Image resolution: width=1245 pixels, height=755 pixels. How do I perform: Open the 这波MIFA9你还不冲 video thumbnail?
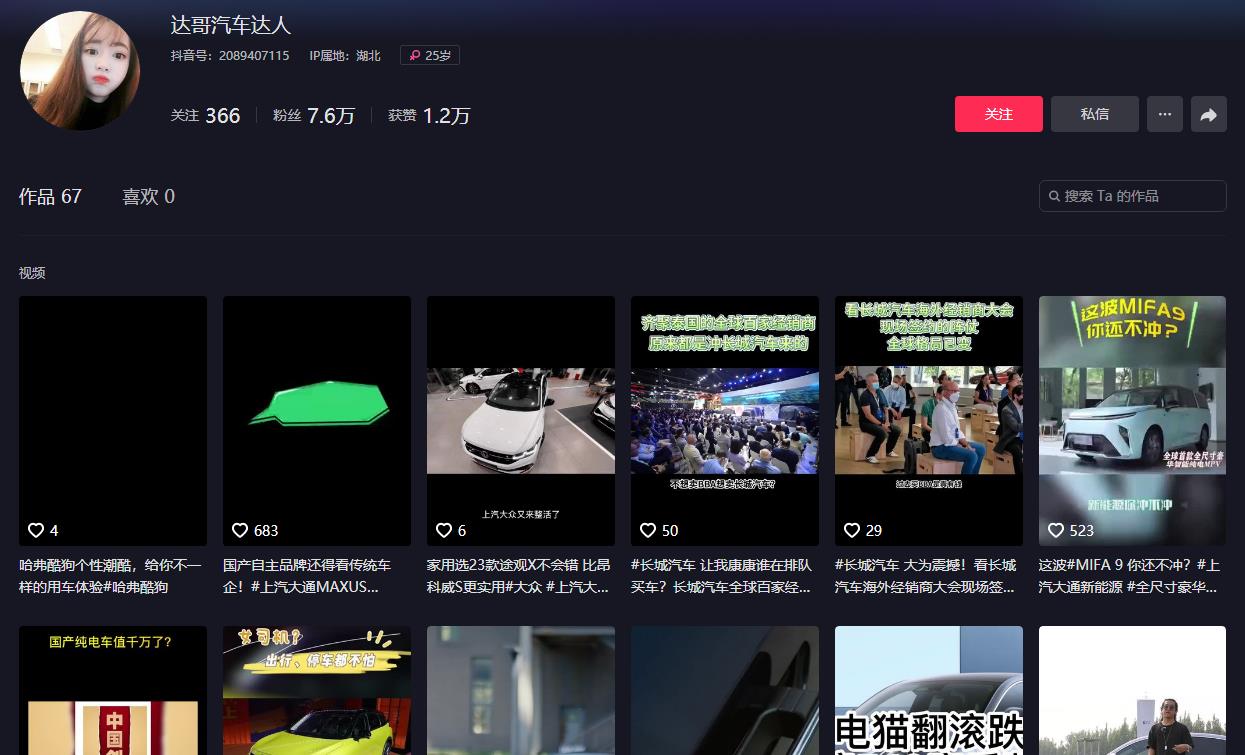tap(1132, 421)
